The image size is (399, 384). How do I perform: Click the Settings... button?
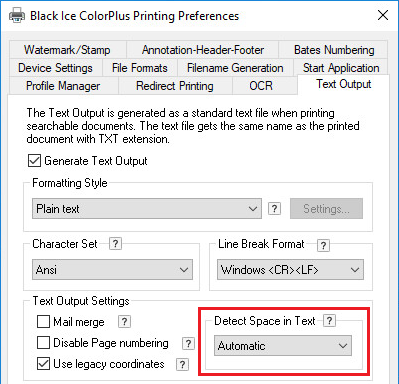click(x=326, y=209)
